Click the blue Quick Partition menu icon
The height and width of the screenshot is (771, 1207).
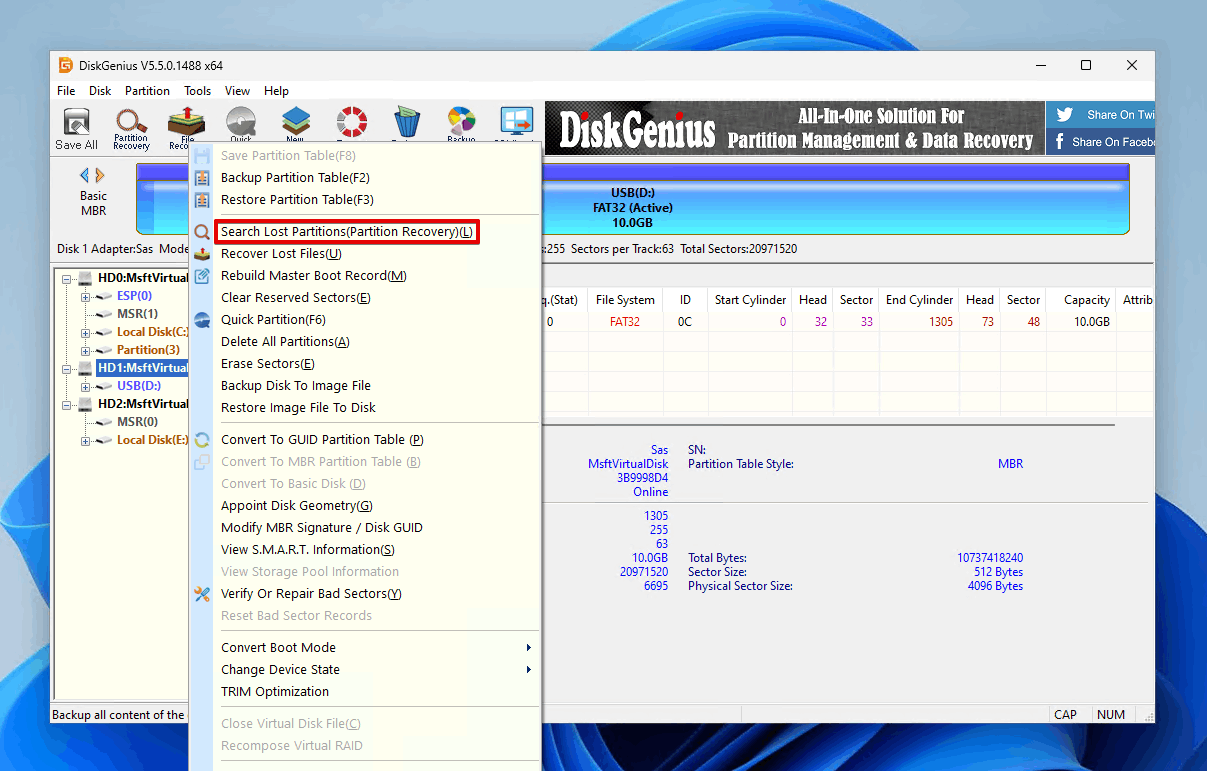(x=202, y=320)
